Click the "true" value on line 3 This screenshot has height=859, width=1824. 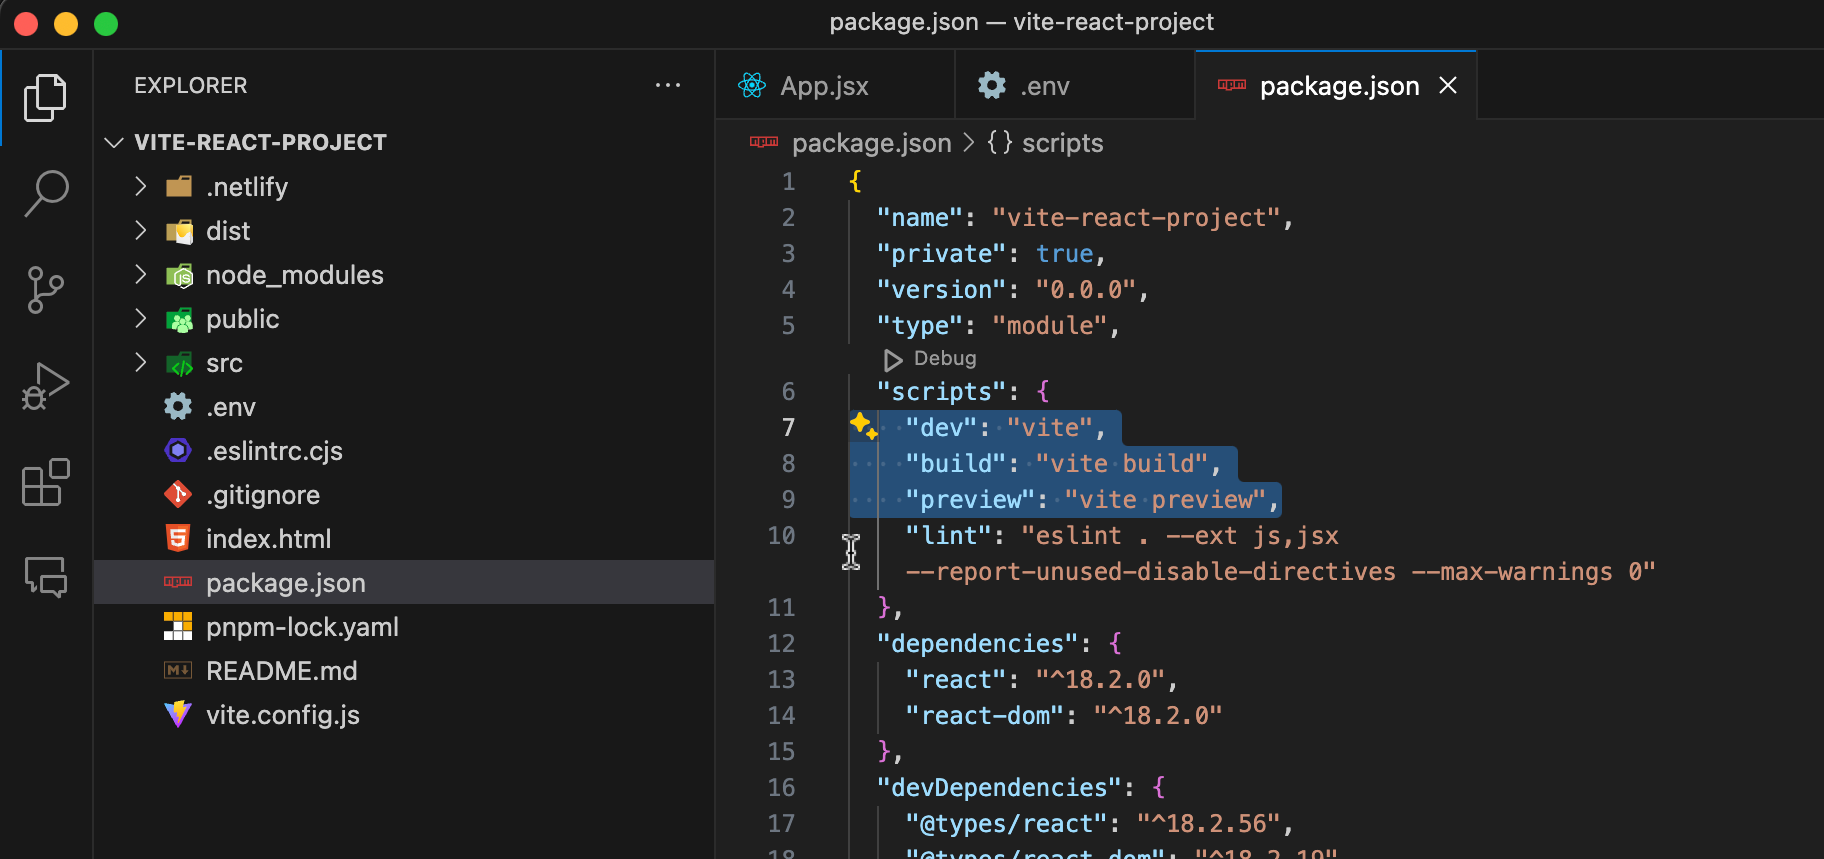point(1065,253)
